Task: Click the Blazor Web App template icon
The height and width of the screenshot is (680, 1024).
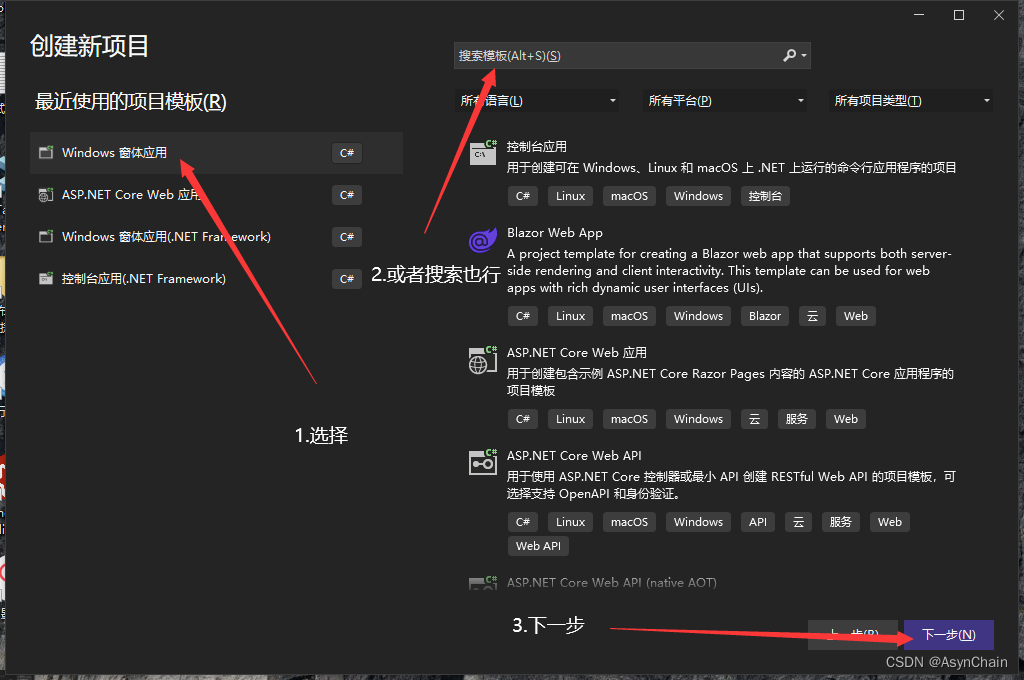Action: (x=483, y=240)
